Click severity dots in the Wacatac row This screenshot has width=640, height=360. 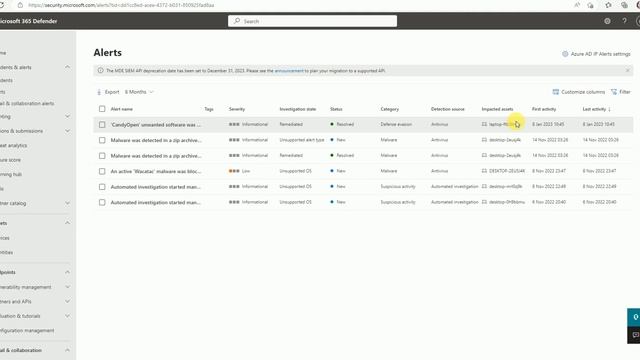pos(234,171)
